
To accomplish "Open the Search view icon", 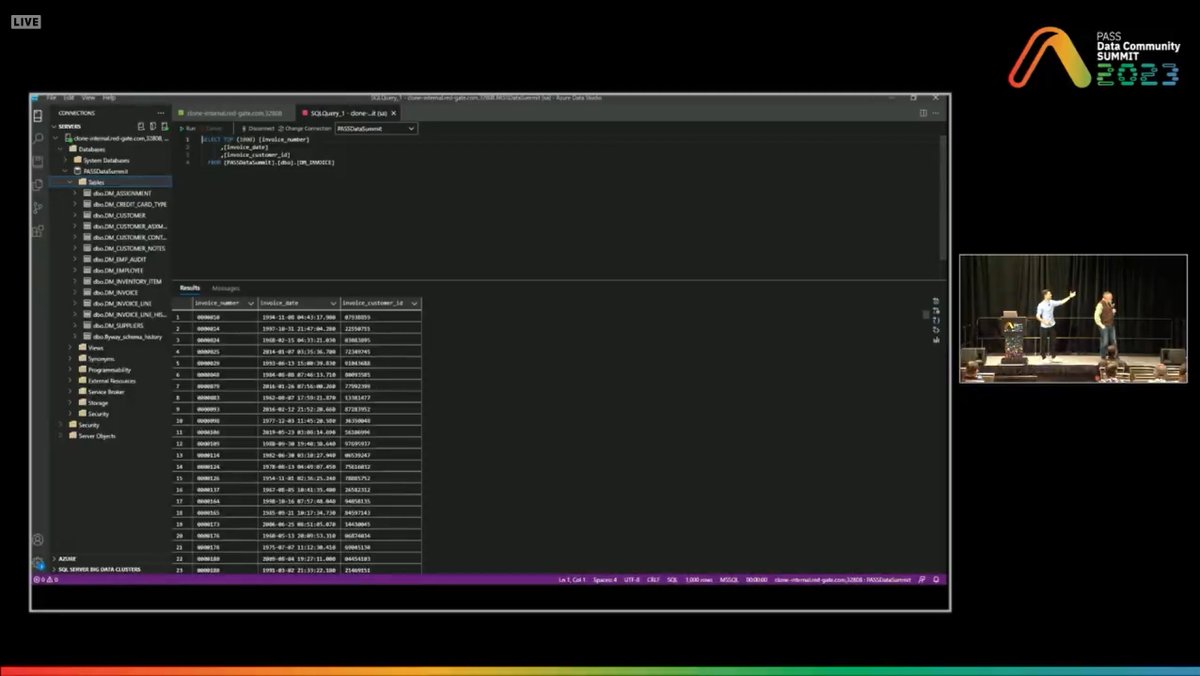I will pos(38,139).
